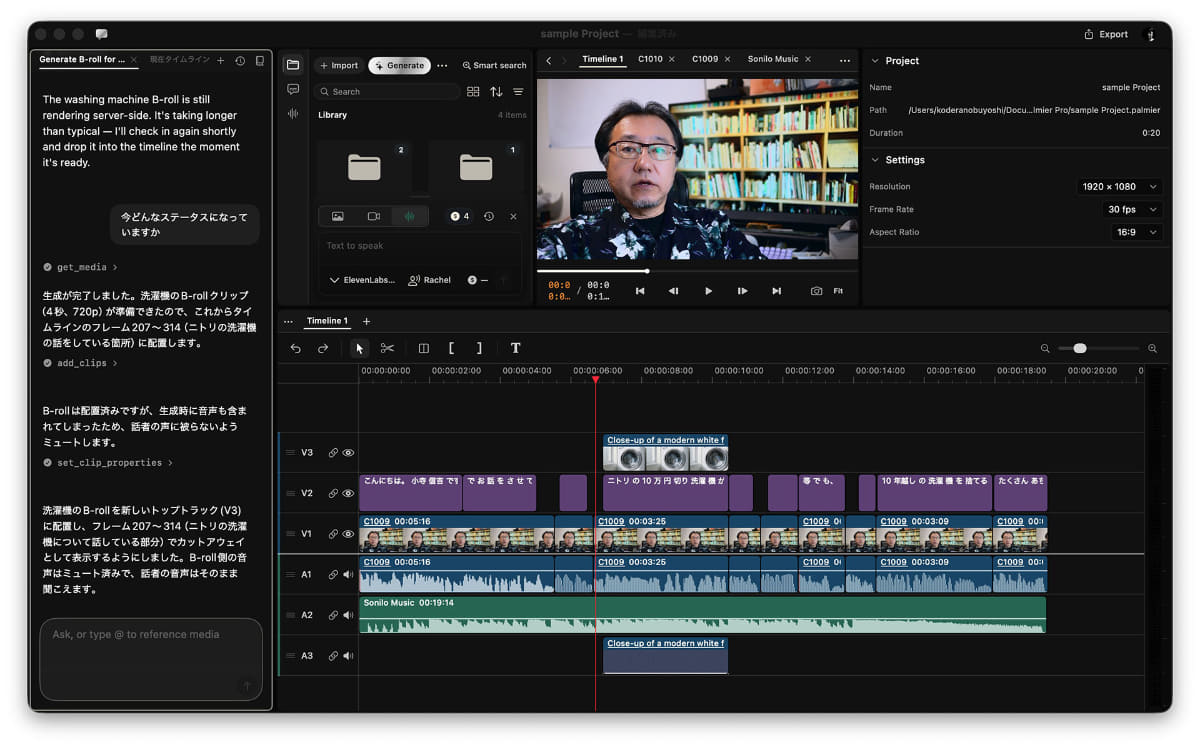
Task: Undo the last timeline action
Action: tap(296, 348)
